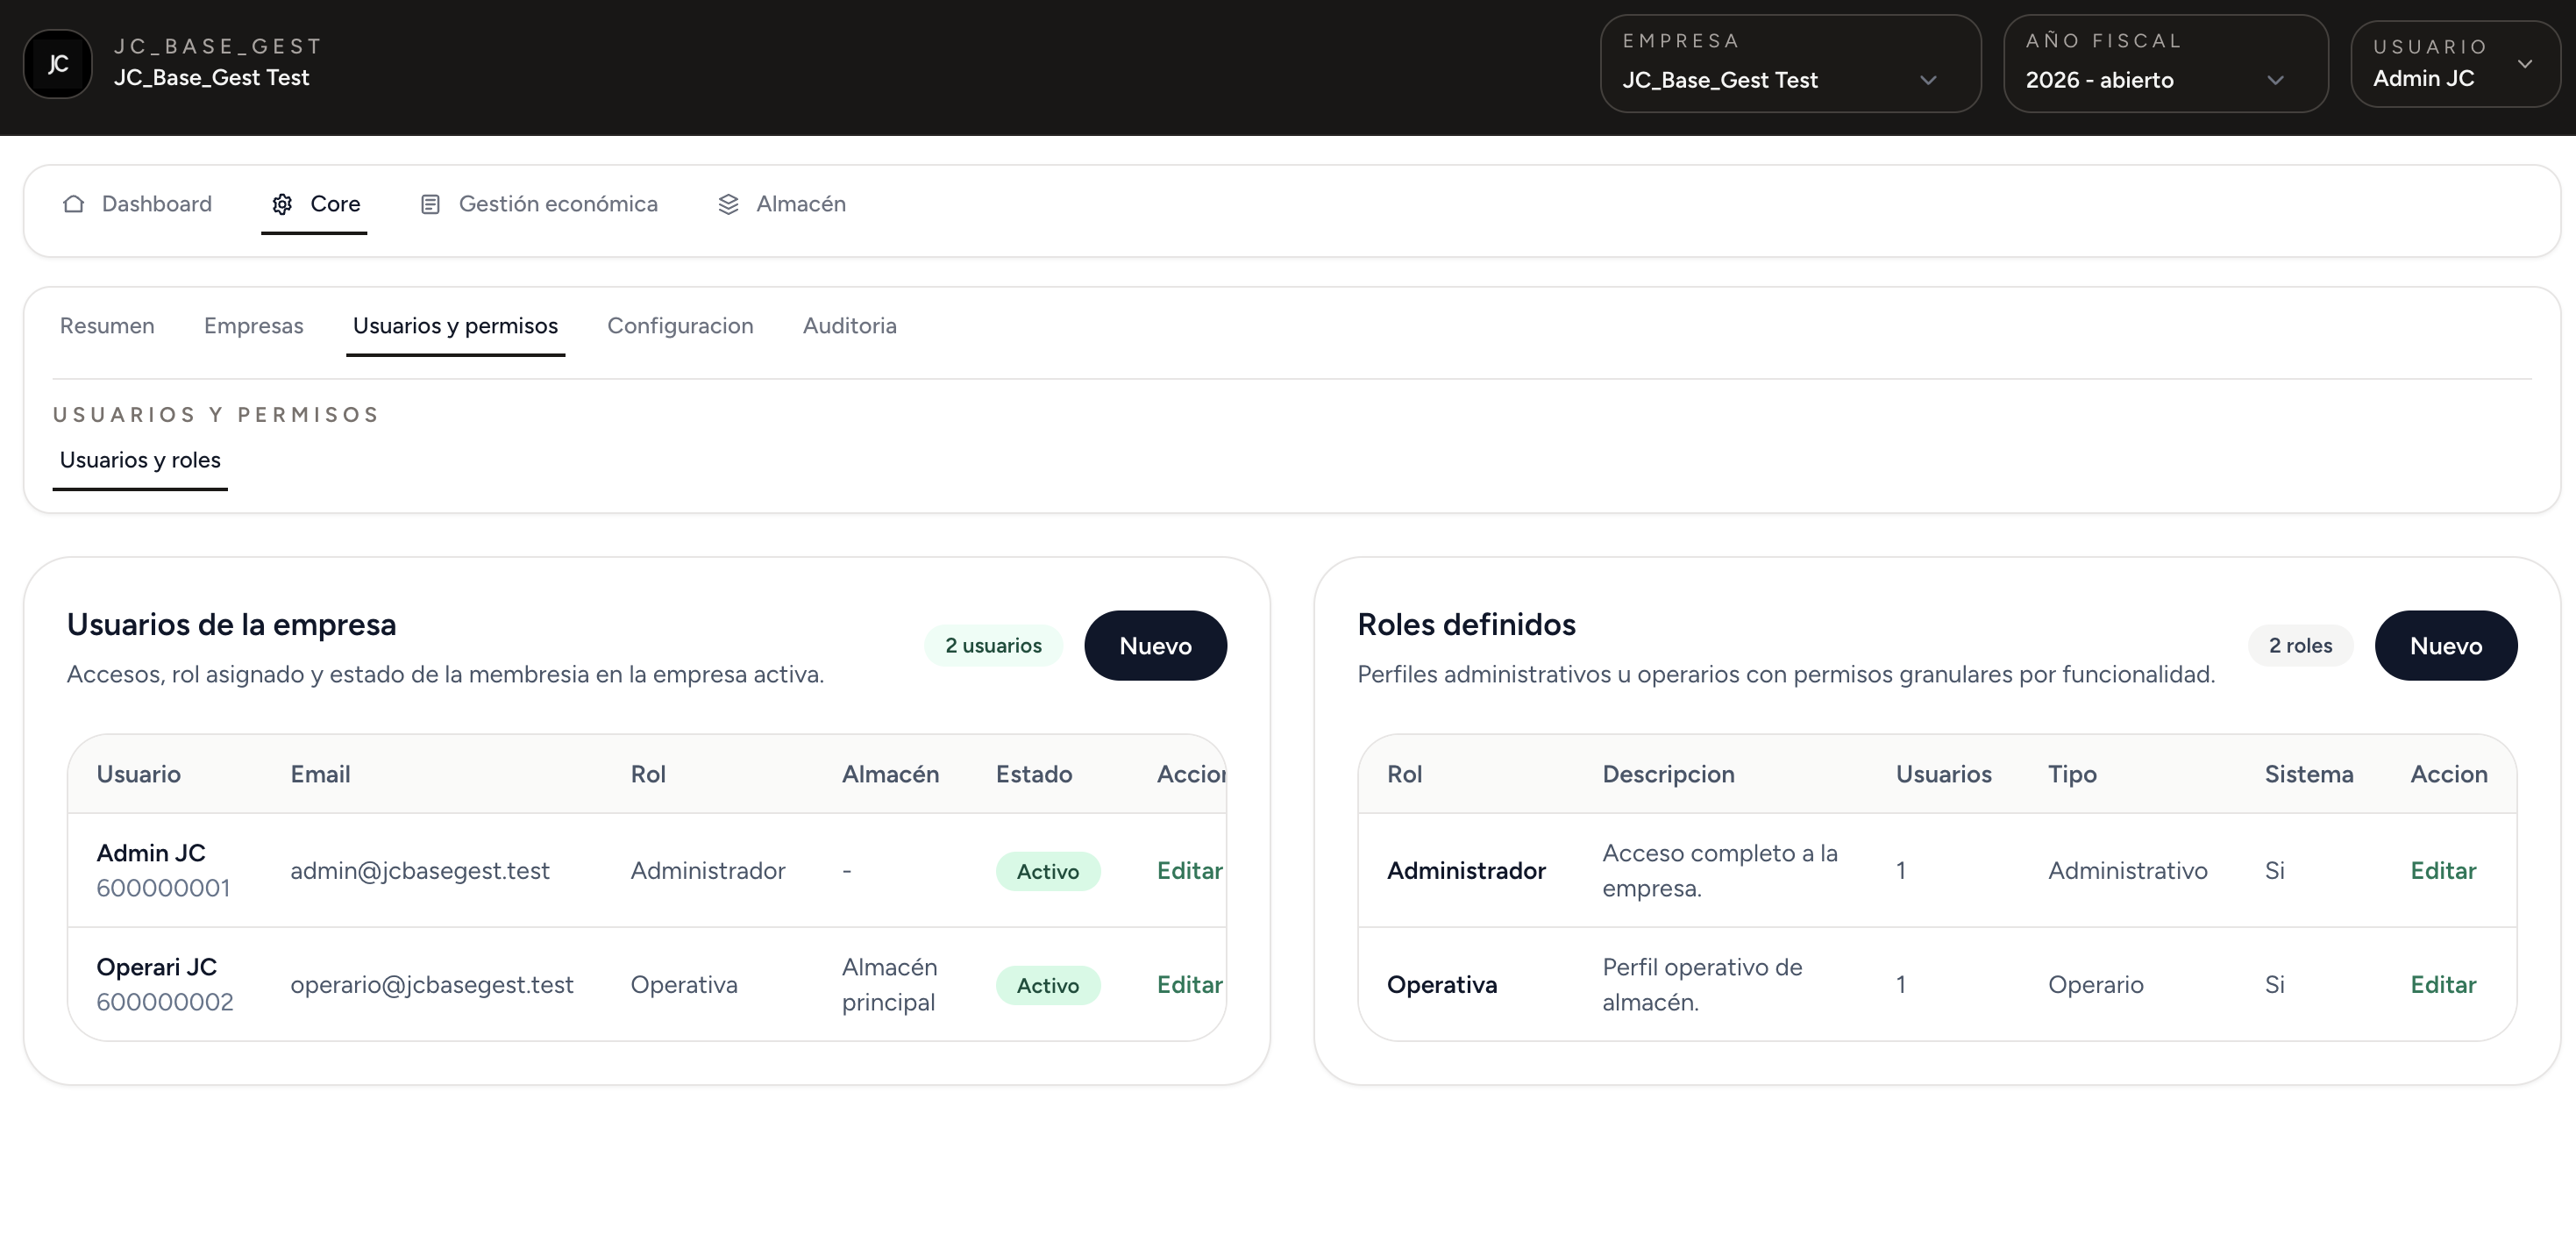Click email operario@jcbasegest.test

(x=432, y=985)
